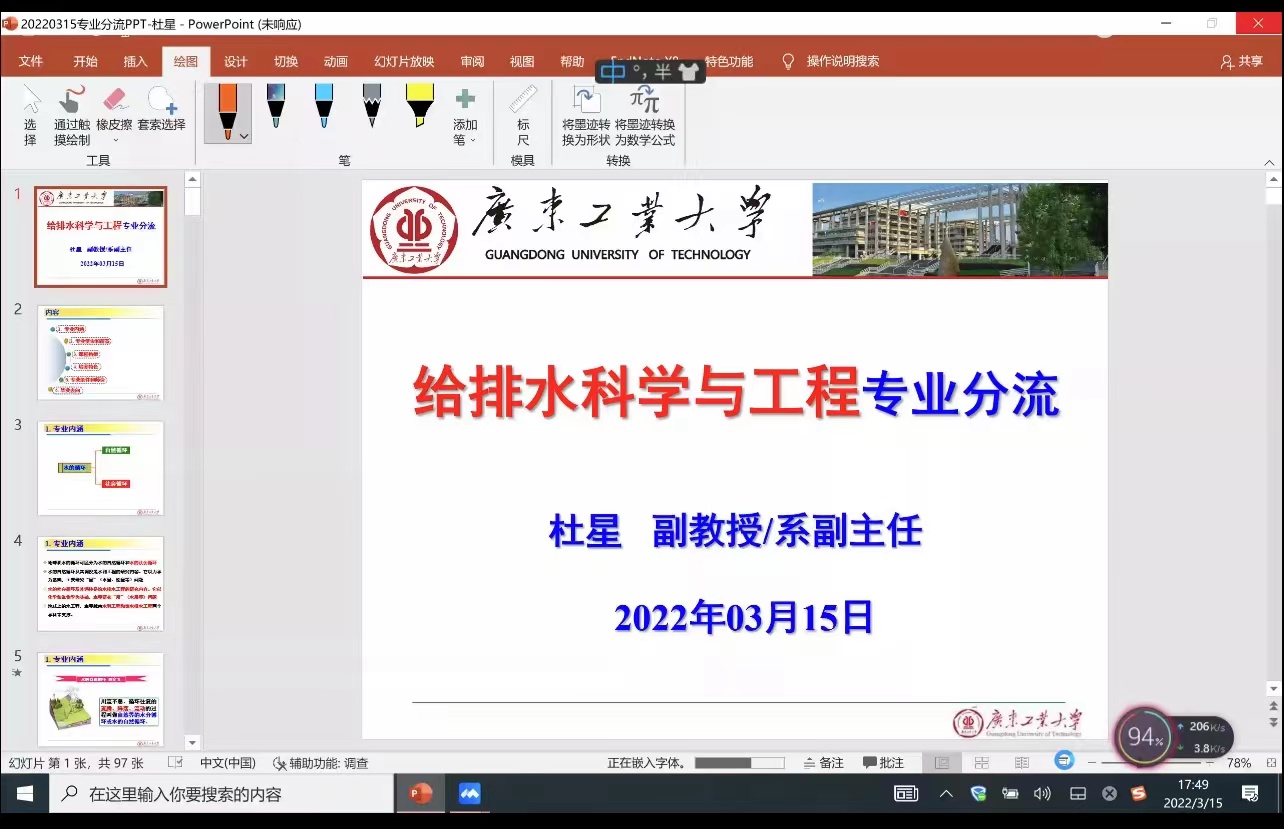Expand the eraser options arrow
Screen dimensions: 1284x829
(x=115, y=141)
